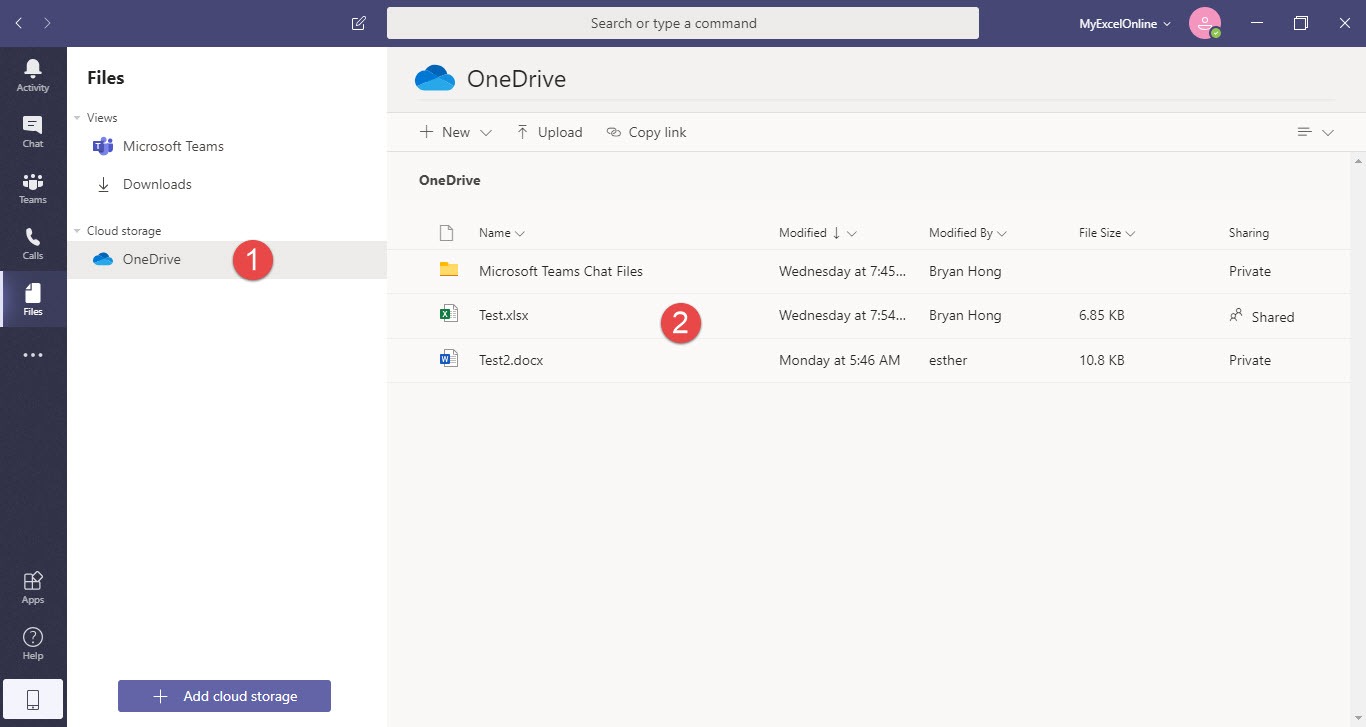Open the Calls section
1366x727 pixels.
(x=33, y=243)
